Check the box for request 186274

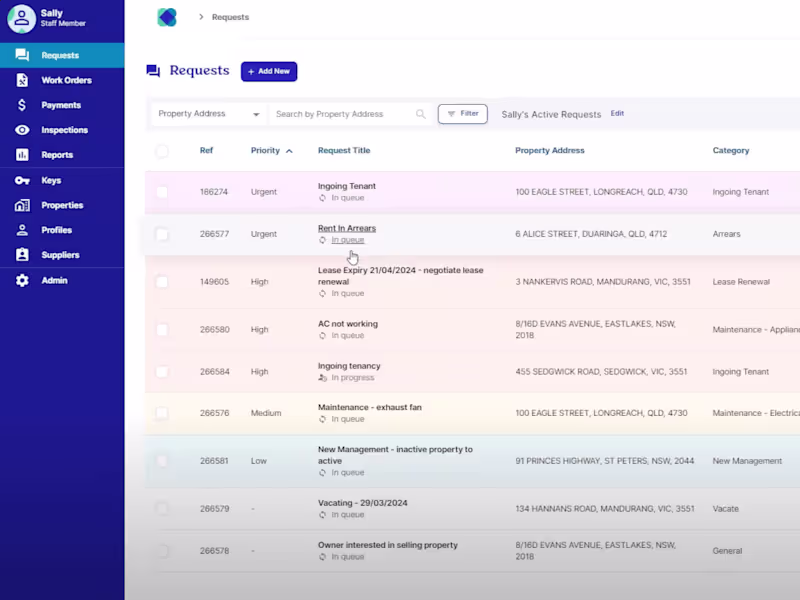click(x=162, y=192)
